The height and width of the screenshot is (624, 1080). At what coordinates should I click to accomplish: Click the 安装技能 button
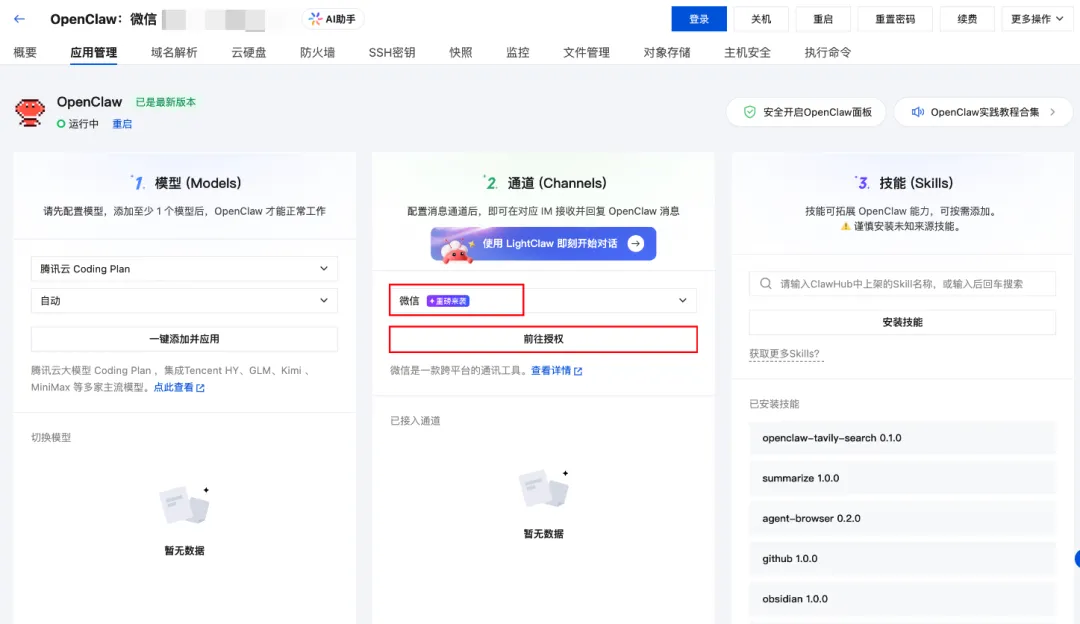tap(902, 322)
